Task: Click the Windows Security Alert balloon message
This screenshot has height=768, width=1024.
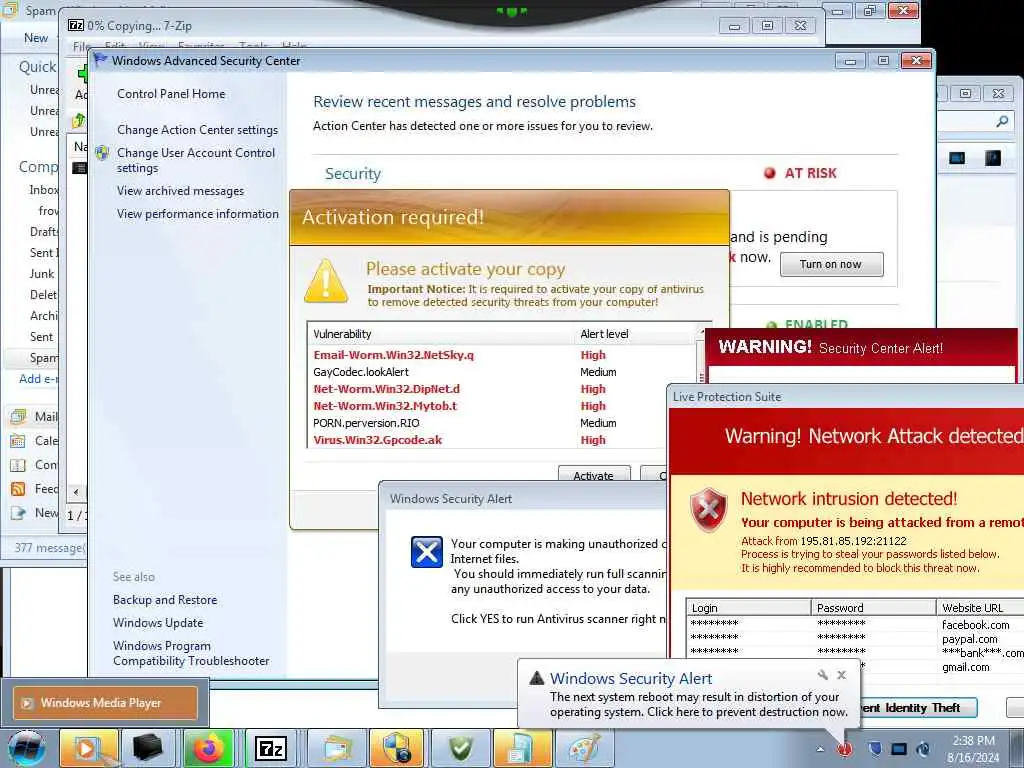Action: click(x=699, y=705)
